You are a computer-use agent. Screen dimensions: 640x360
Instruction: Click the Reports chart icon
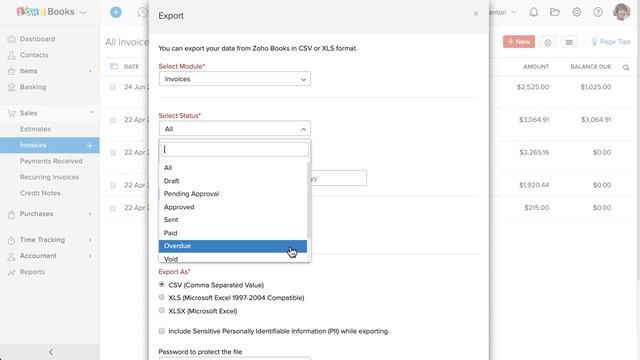coord(11,272)
